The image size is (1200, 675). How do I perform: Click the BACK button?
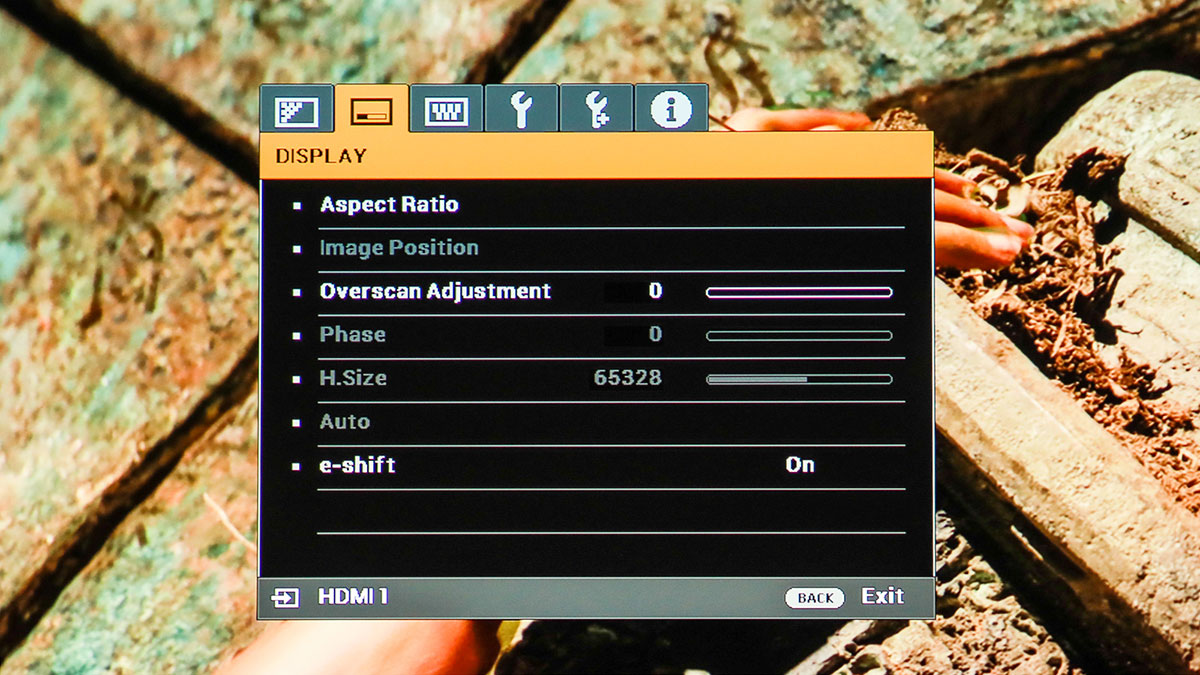[x=815, y=598]
